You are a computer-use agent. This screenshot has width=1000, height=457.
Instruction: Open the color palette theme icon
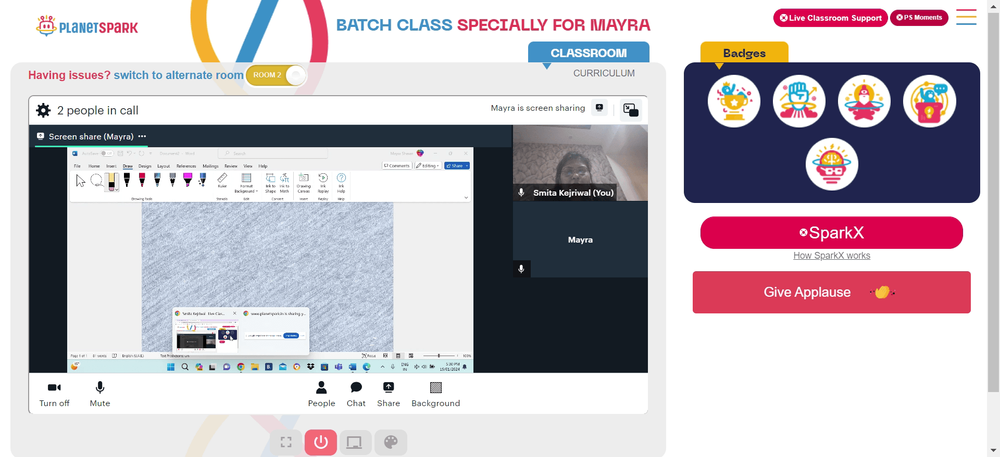390,442
